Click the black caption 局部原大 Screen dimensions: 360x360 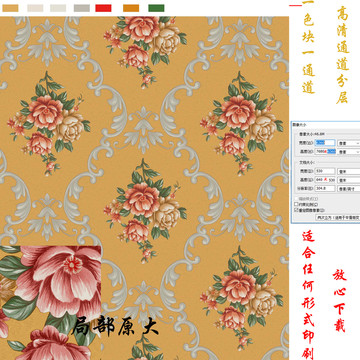(x=115, y=327)
